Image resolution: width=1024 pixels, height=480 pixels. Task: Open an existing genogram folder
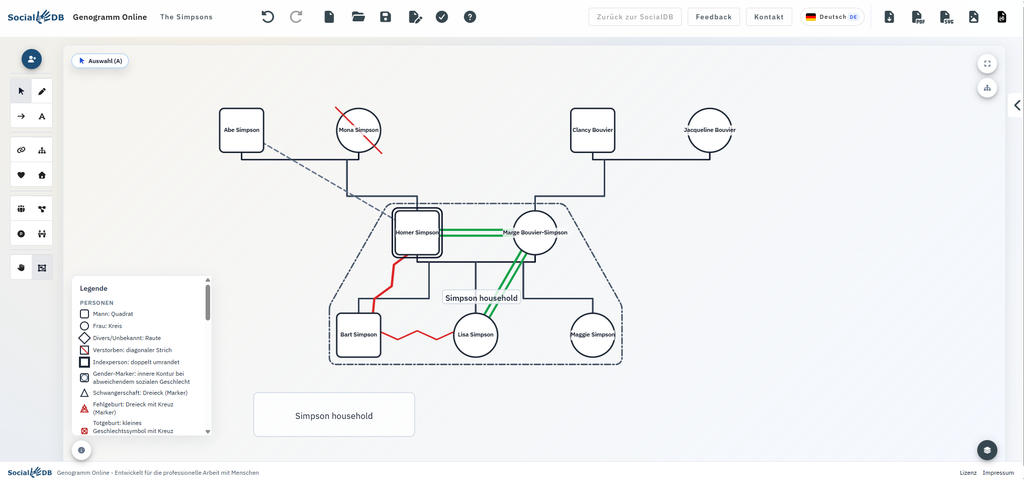357,17
